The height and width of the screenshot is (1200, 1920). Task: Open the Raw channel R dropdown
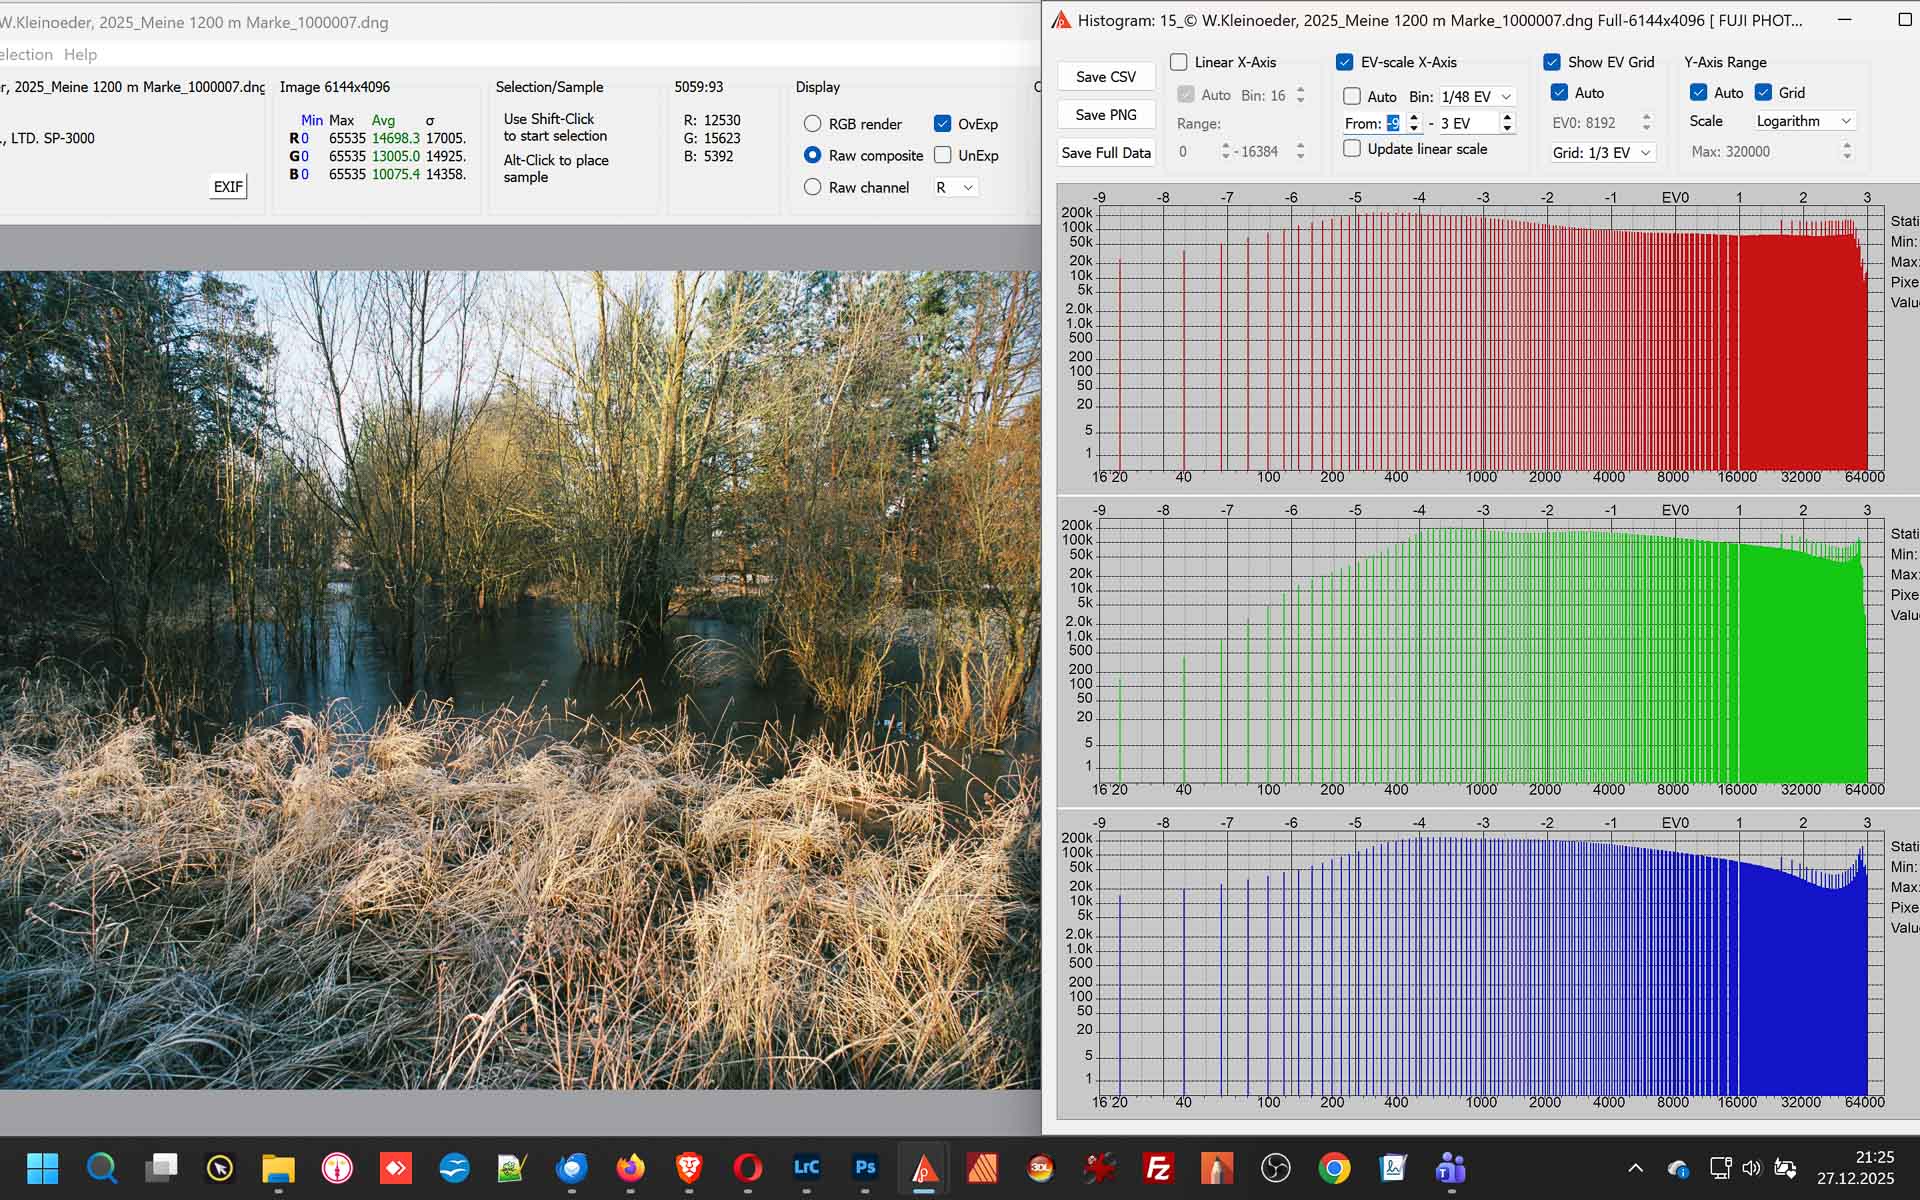coord(954,187)
